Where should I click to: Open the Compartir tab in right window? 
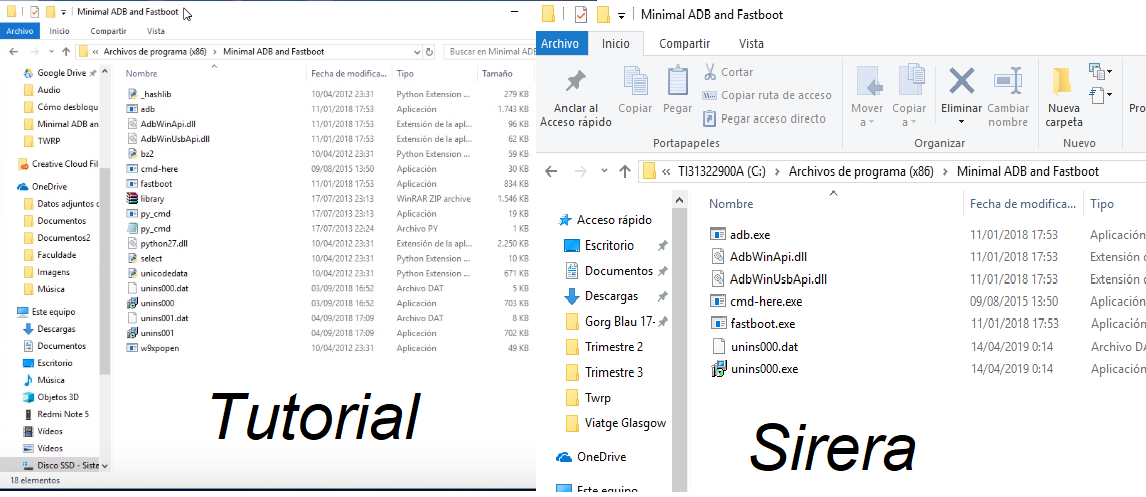(684, 43)
